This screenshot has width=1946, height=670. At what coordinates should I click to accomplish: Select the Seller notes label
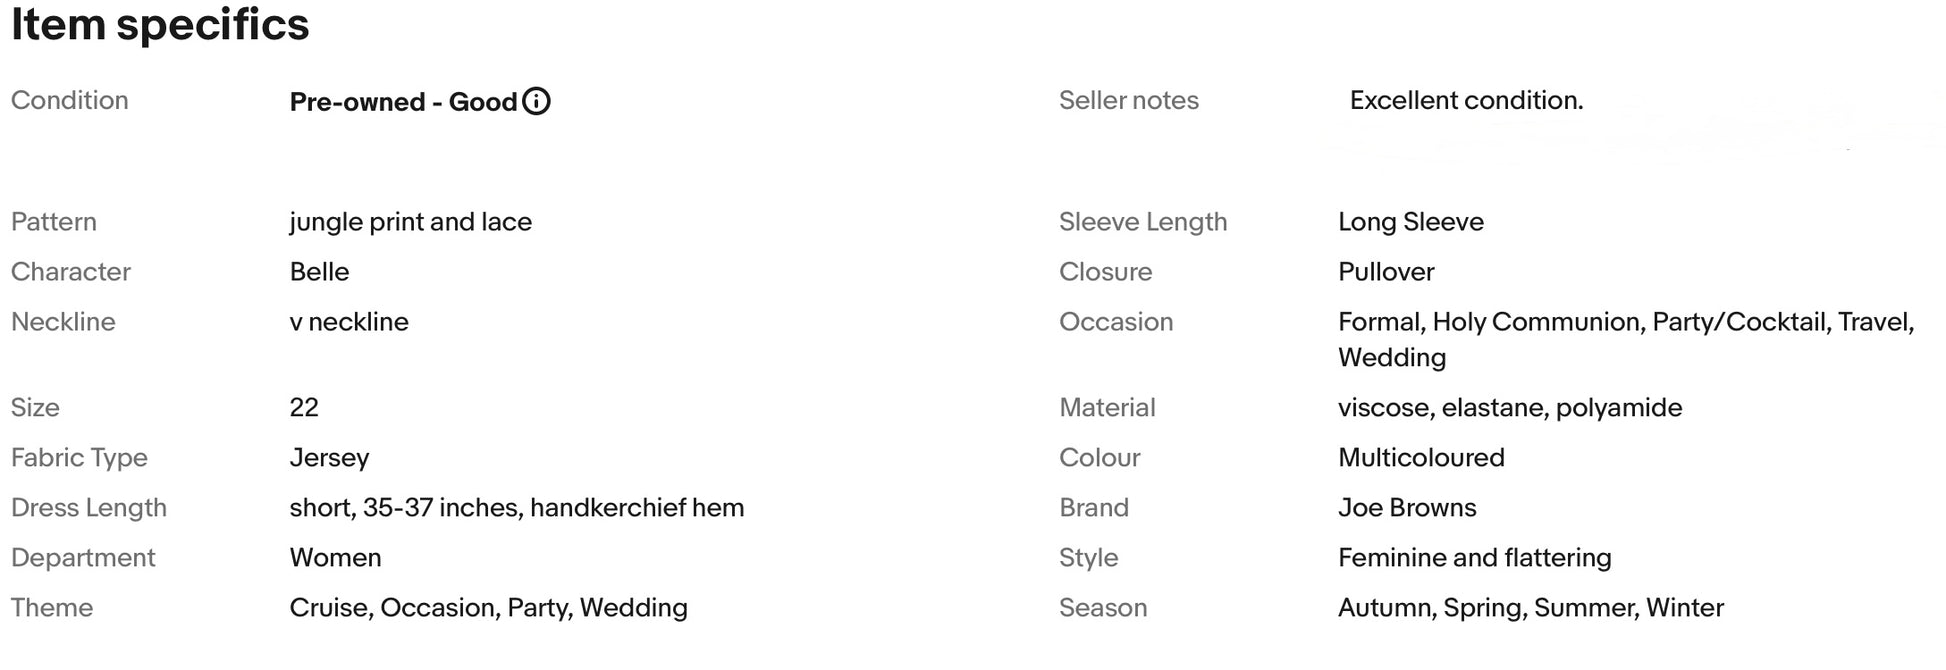click(x=1128, y=100)
